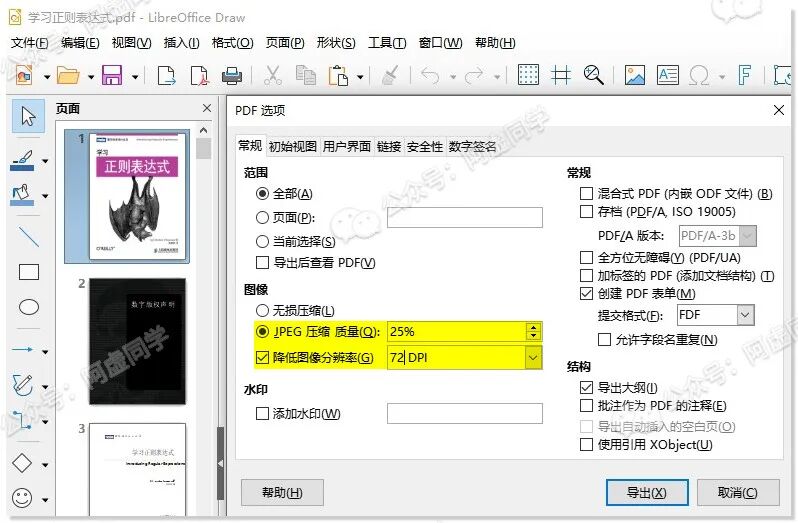Click the Copy icon
The image size is (798, 523).
(306, 76)
